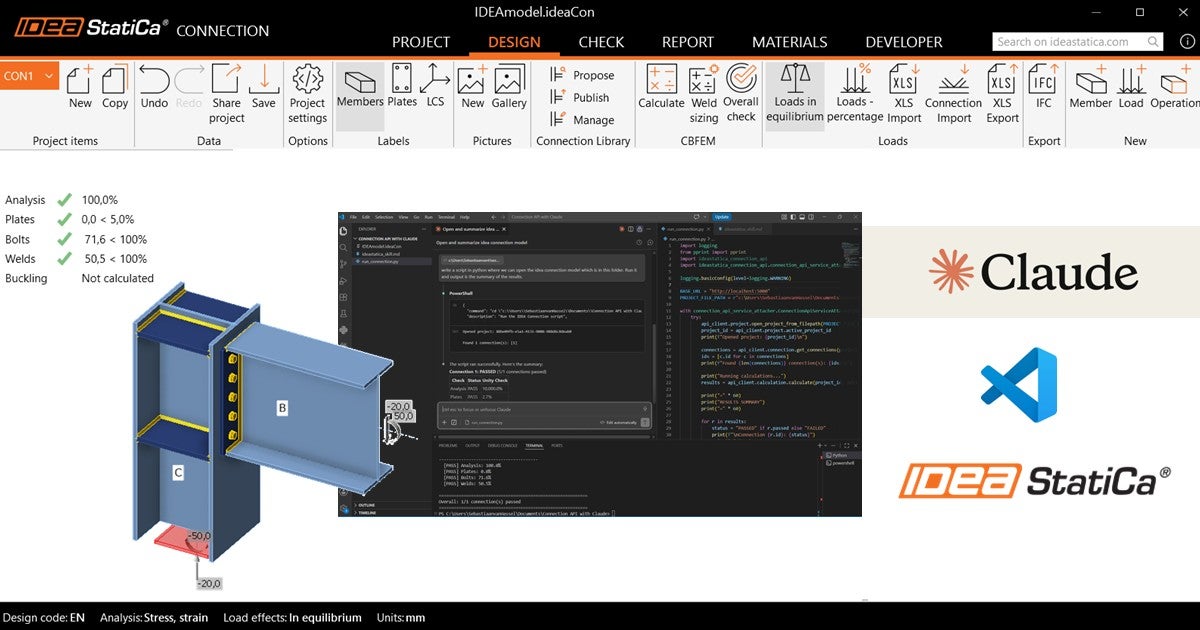Click Design code: EN in status bar
This screenshot has height=630, width=1200.
click(44, 618)
